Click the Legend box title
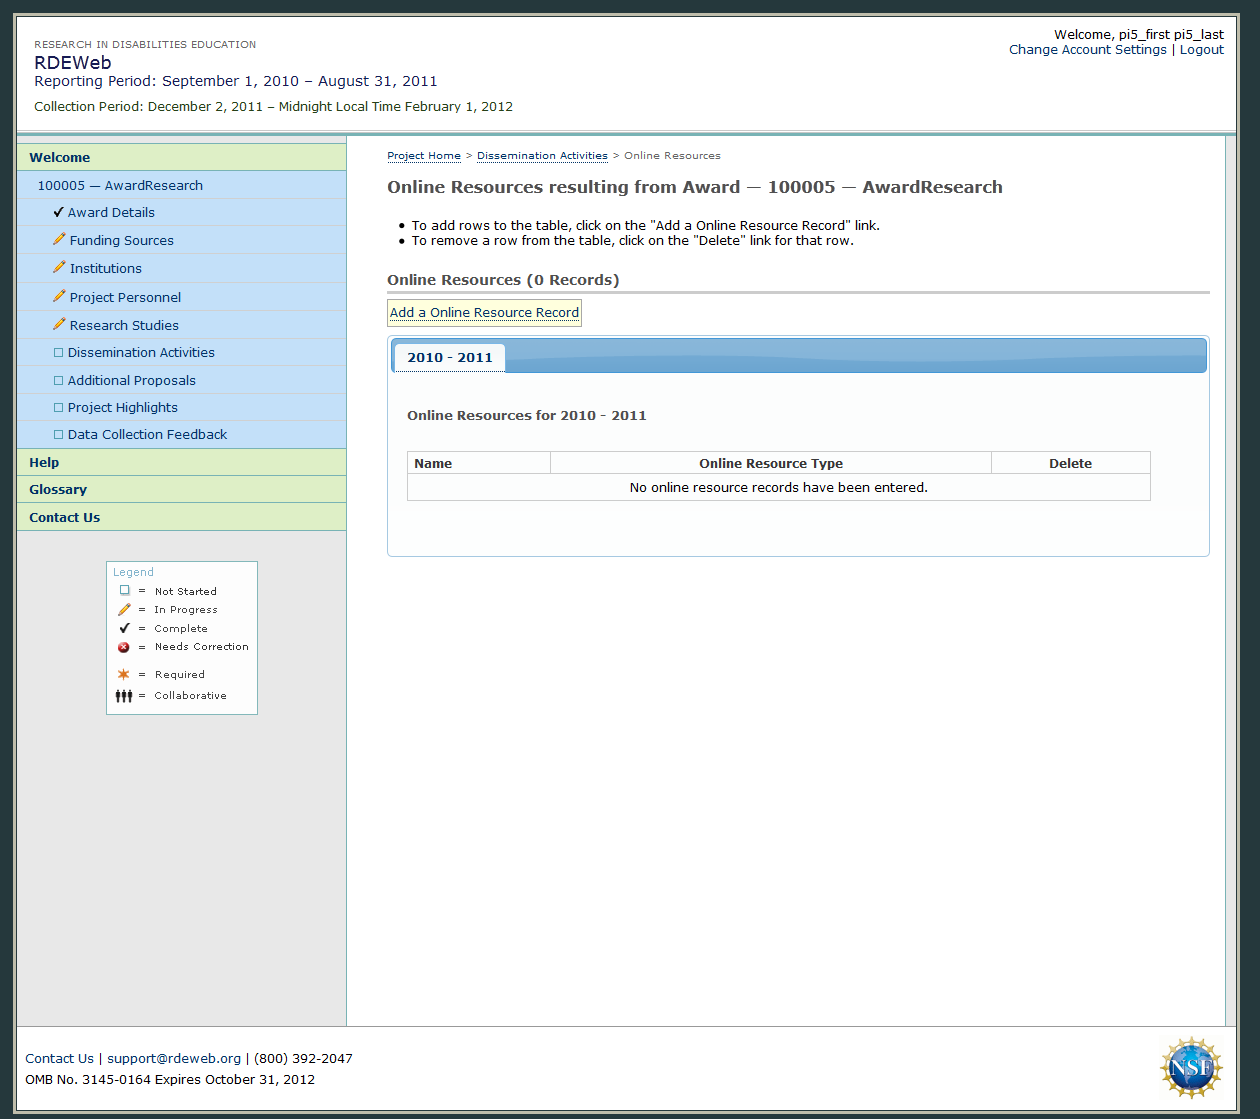Image resolution: width=1260 pixels, height=1119 pixels. pos(133,572)
